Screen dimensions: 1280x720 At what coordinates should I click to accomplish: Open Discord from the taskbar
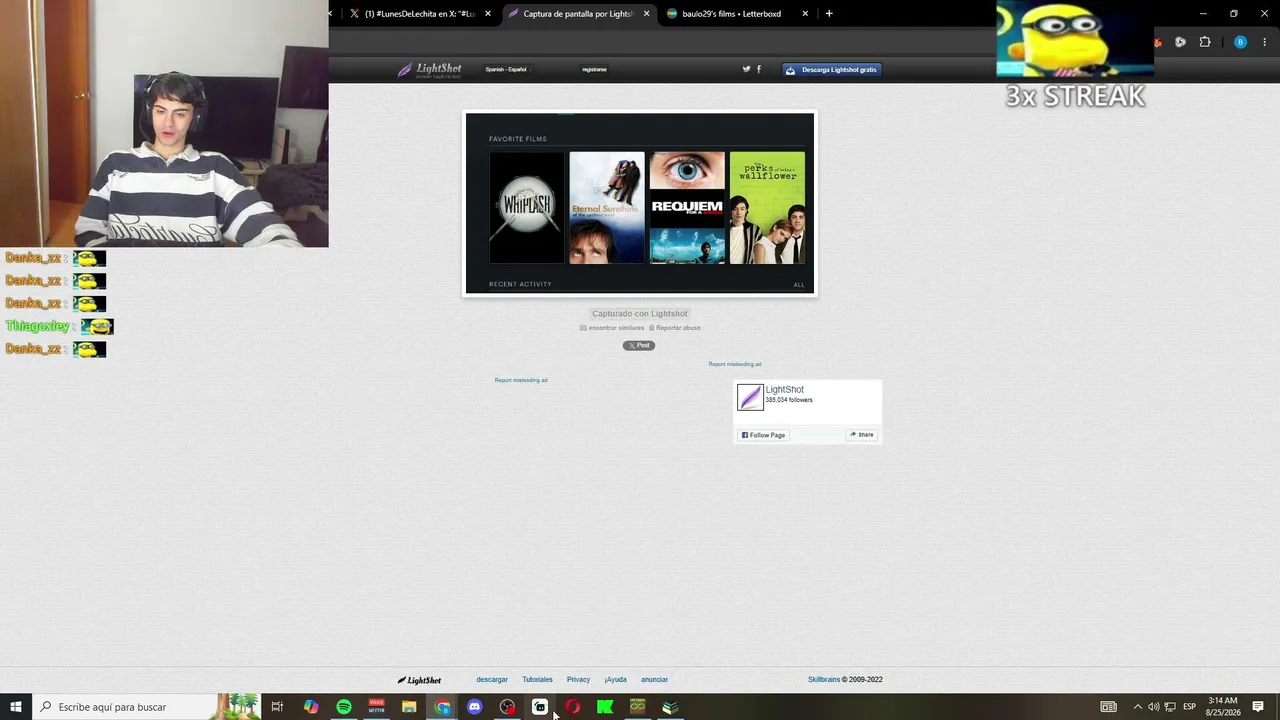point(475,707)
